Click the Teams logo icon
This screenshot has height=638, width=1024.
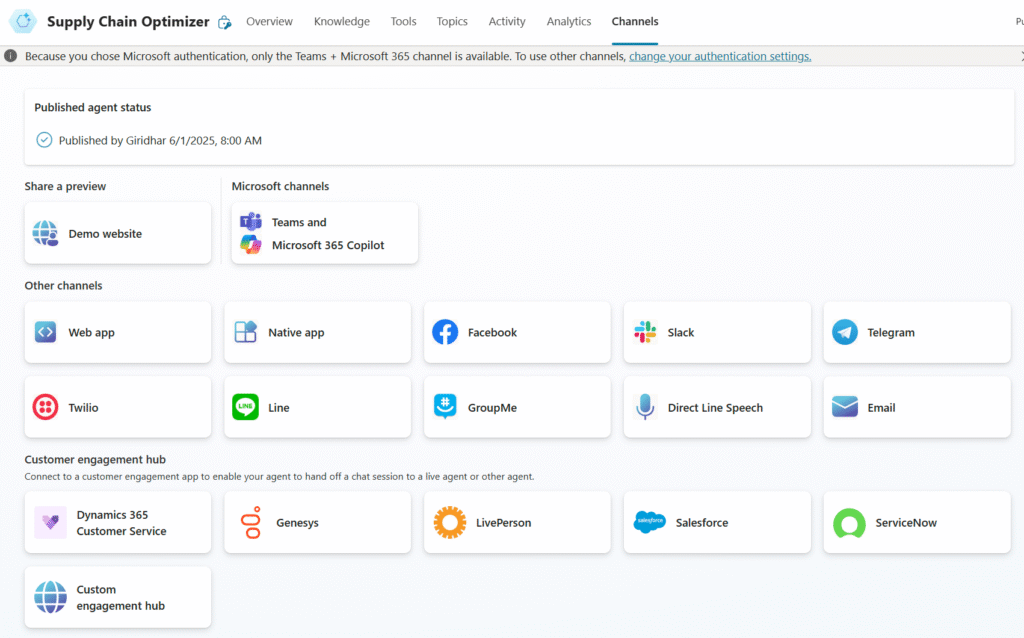[251, 222]
